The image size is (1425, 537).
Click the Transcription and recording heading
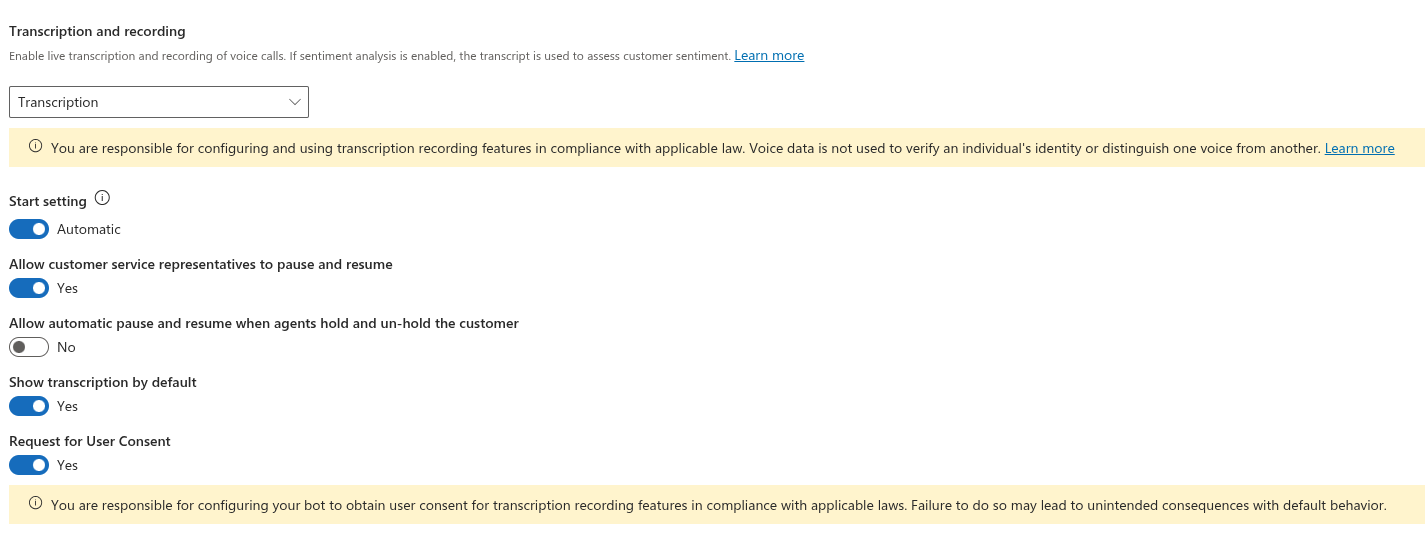pos(97,32)
